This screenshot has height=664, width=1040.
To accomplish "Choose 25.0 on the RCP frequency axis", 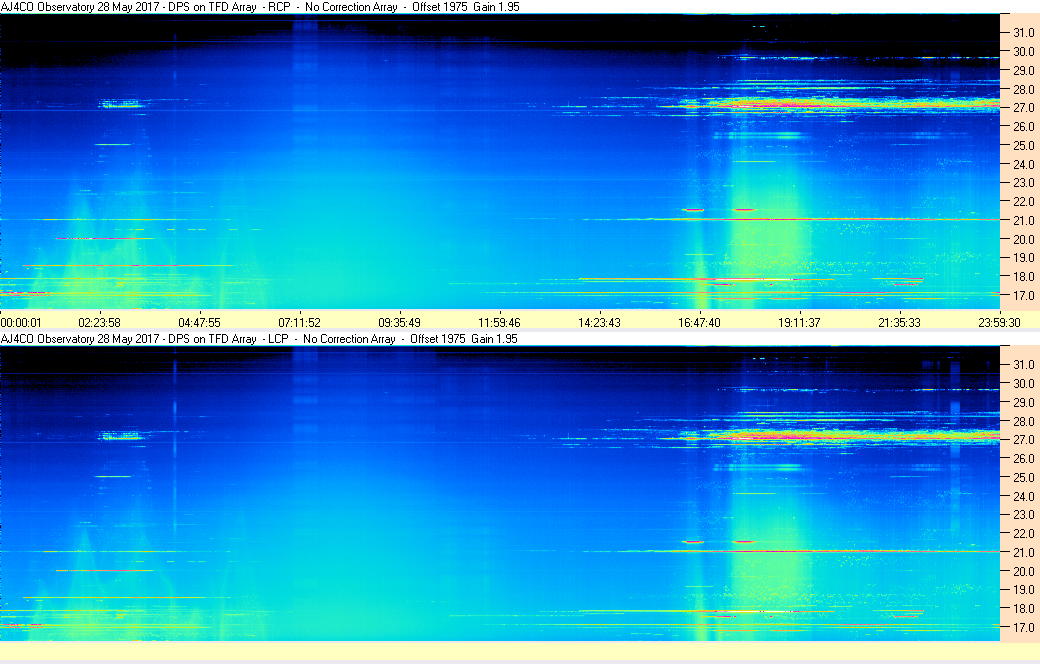I will [1023, 145].
